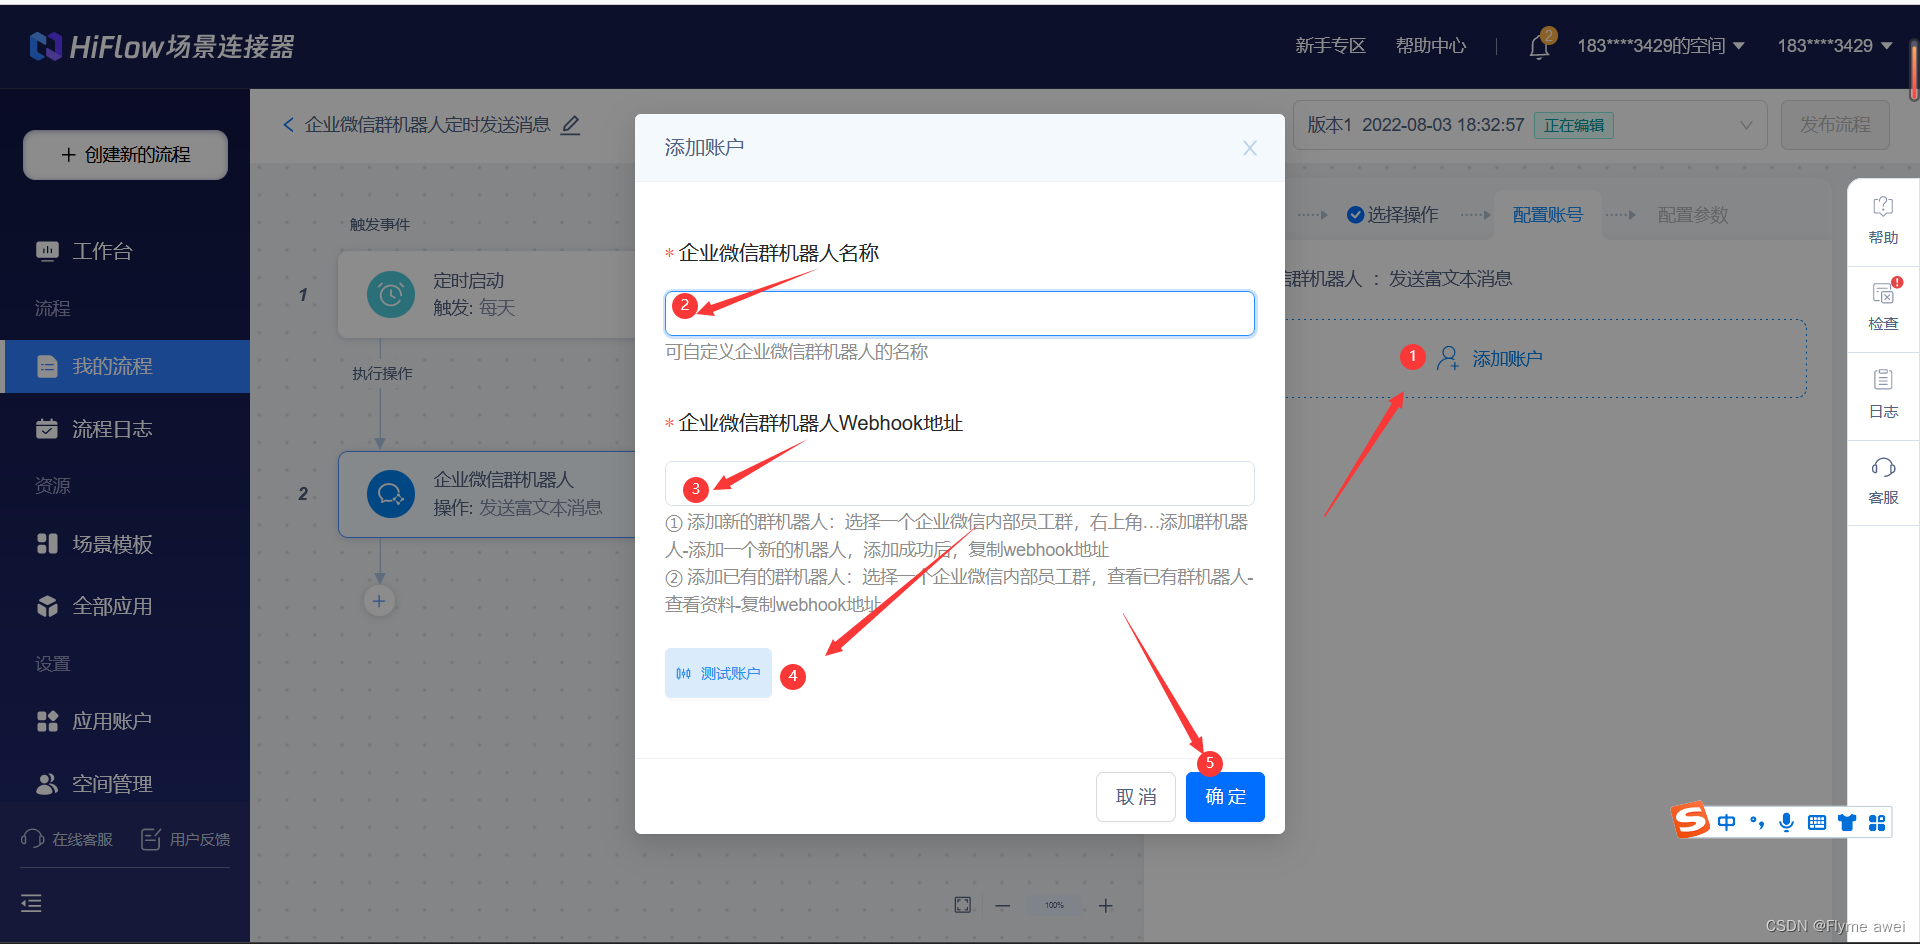
Task: Open 全部应用 in the sidebar
Action: click(125, 606)
